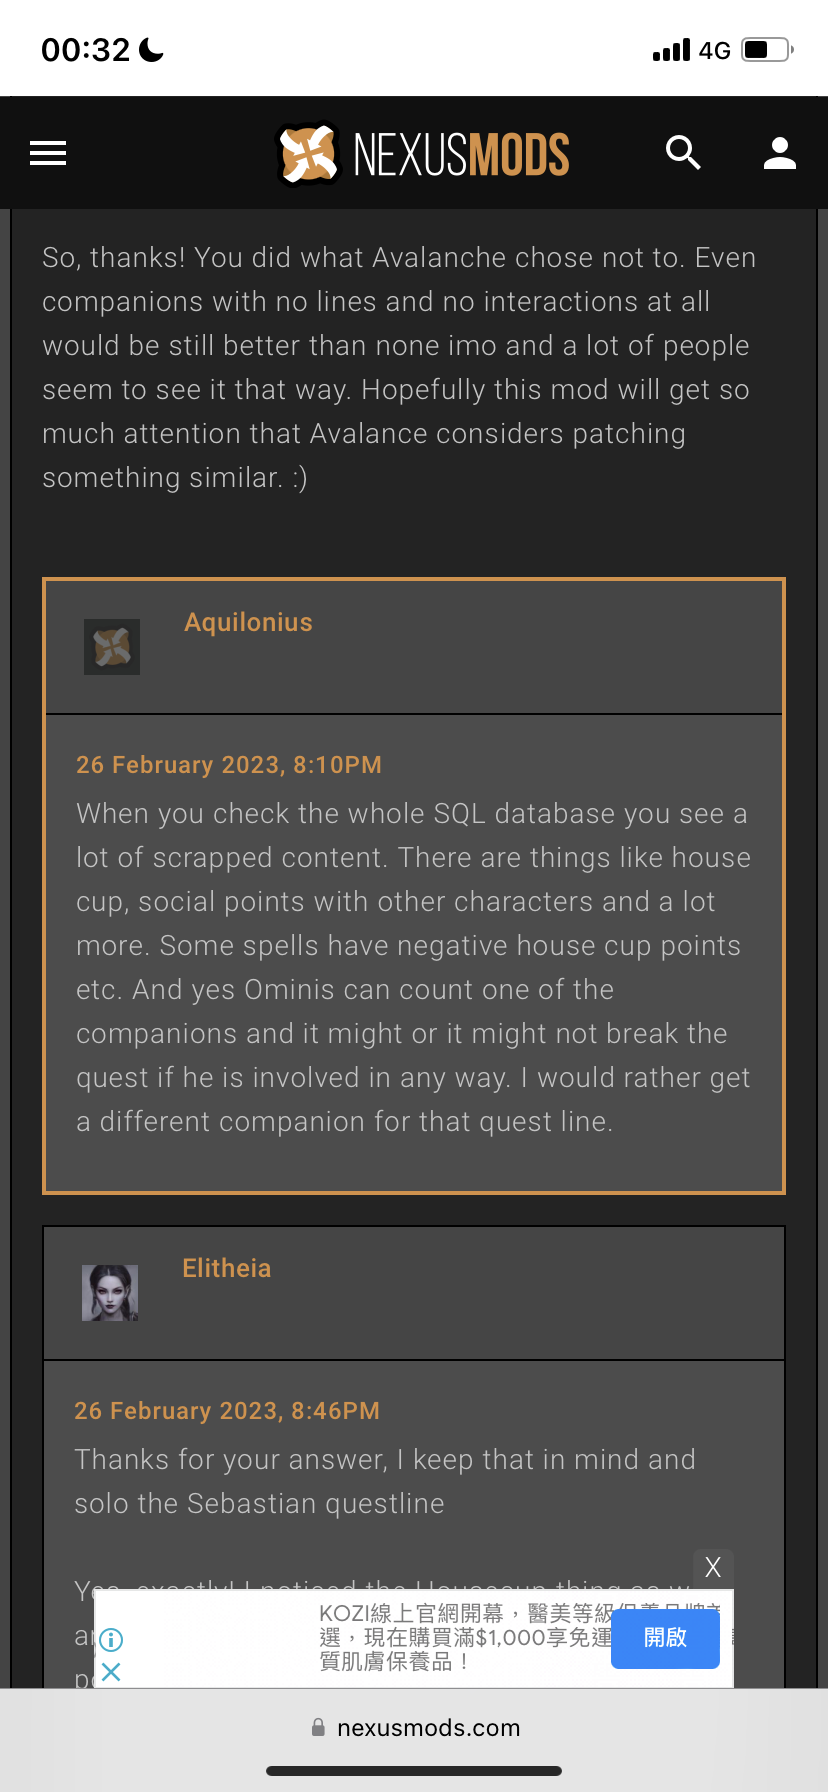The width and height of the screenshot is (828, 1792).
Task: Open Elitheia's user profile link
Action: [x=227, y=1268]
